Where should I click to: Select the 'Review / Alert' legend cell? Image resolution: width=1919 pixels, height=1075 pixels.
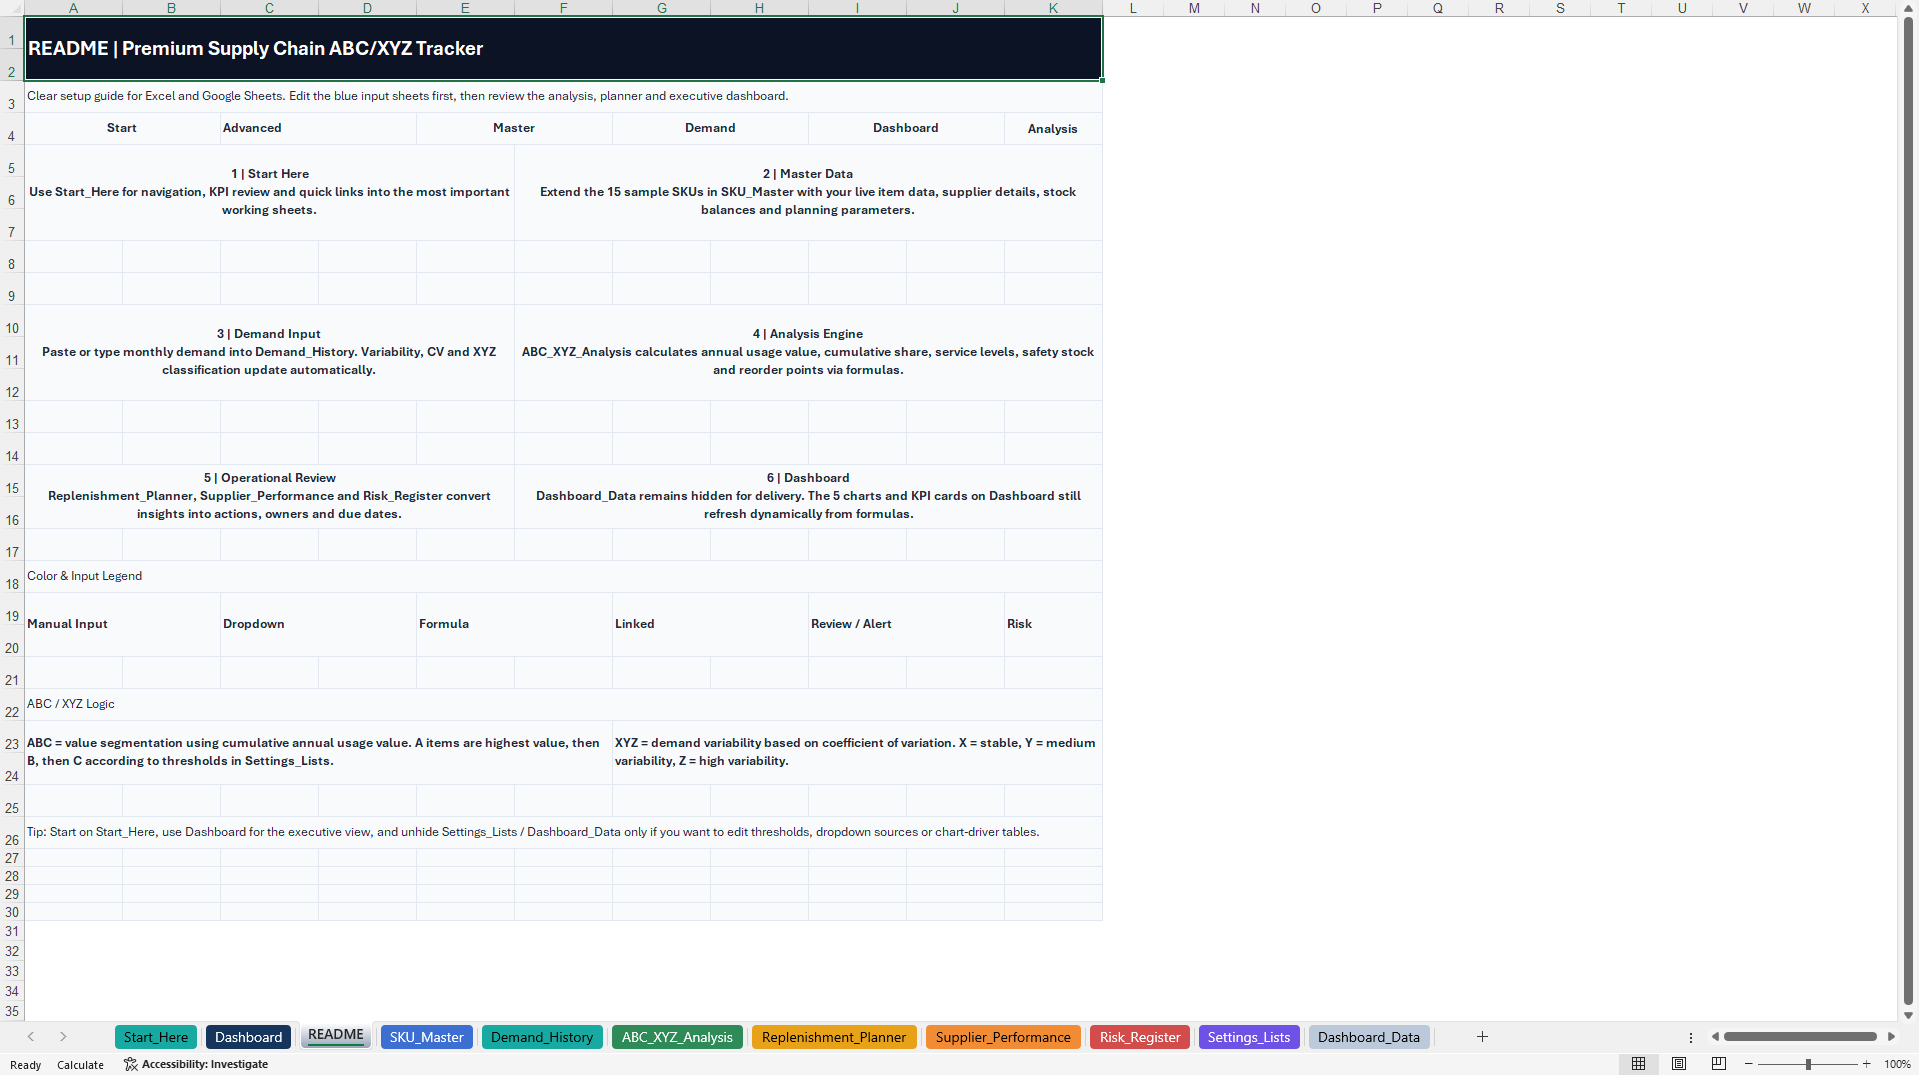tap(906, 624)
